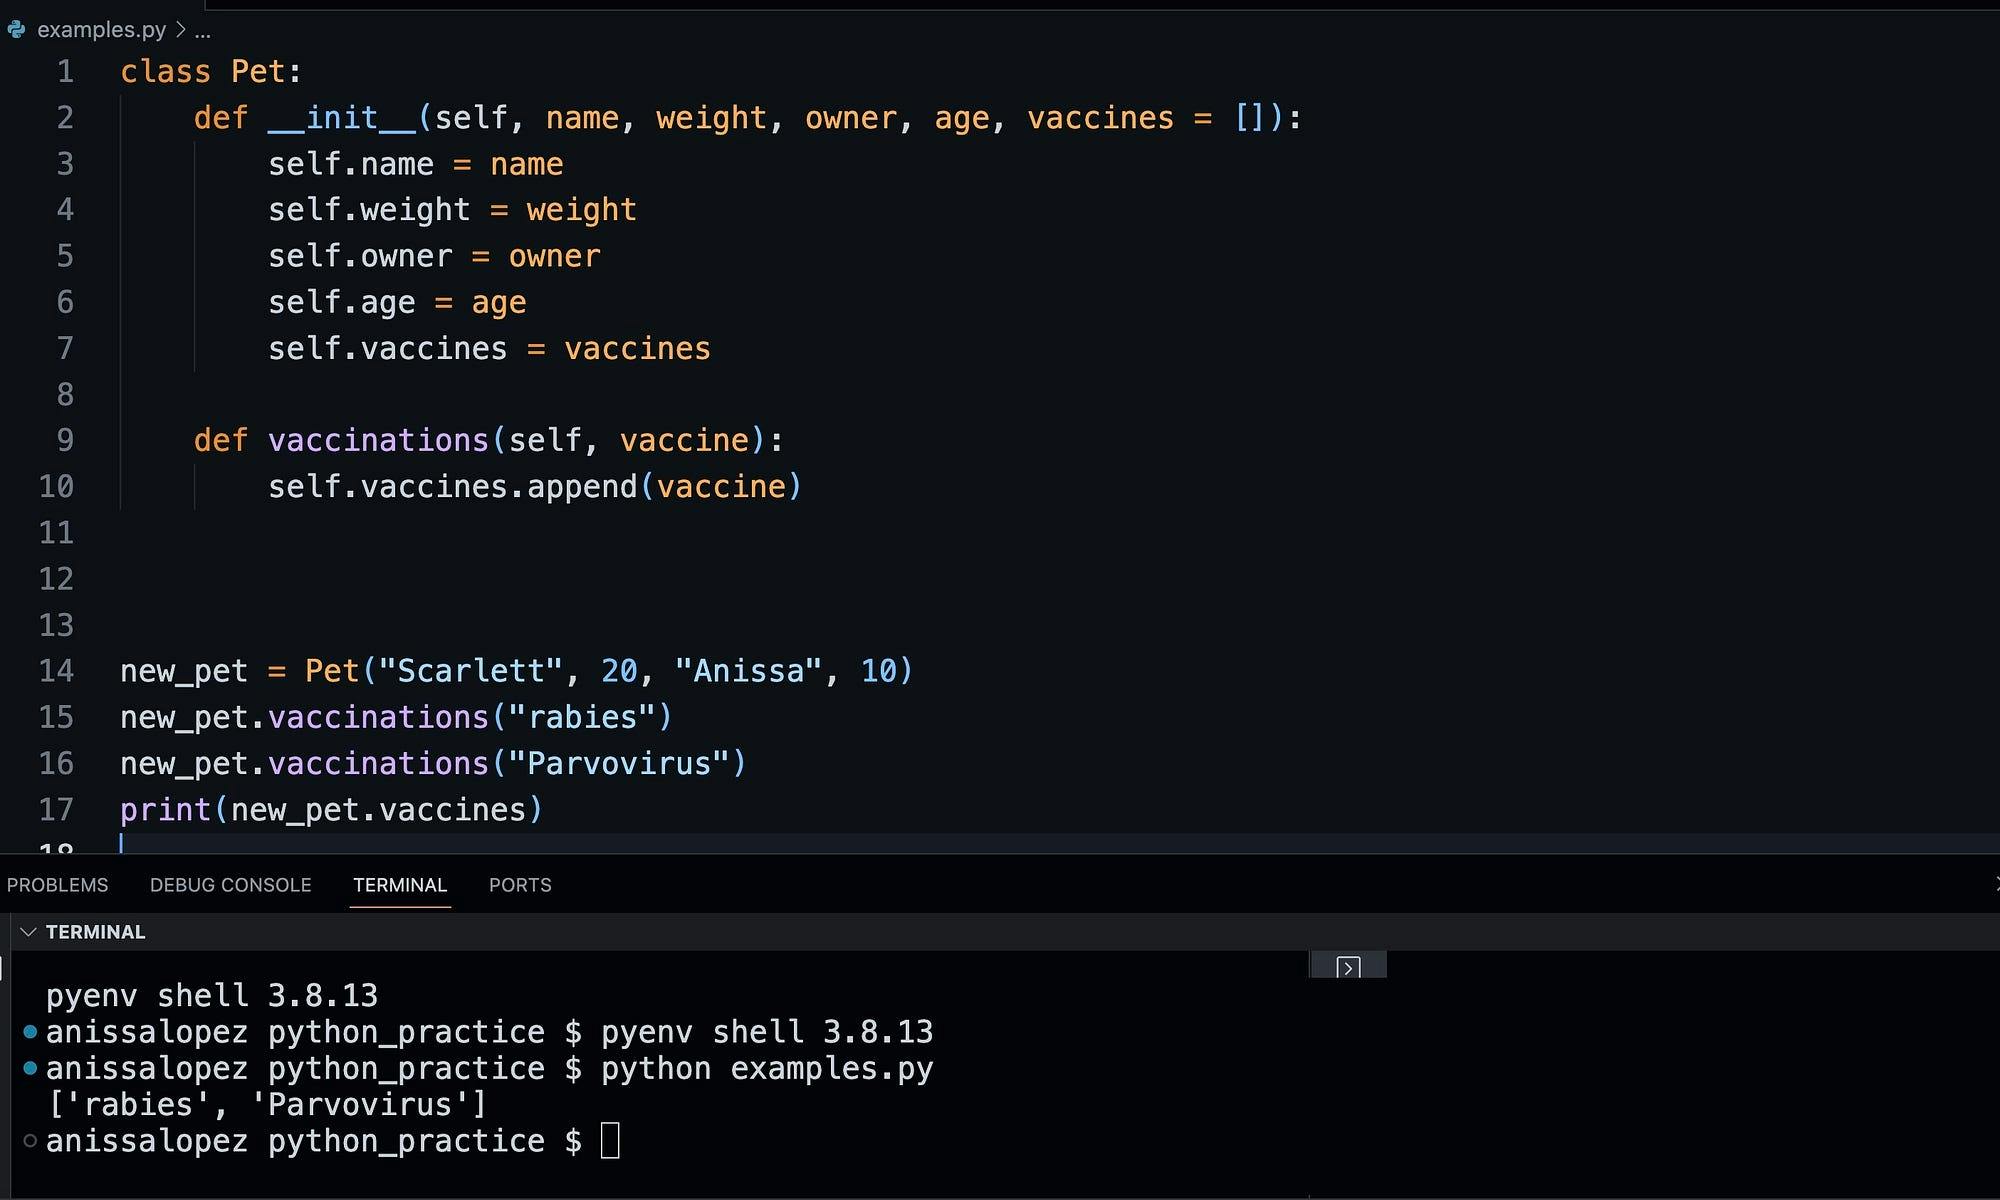The height and width of the screenshot is (1200, 2000).
Task: Click the vaccinations("rabies") call
Action: click(470, 717)
